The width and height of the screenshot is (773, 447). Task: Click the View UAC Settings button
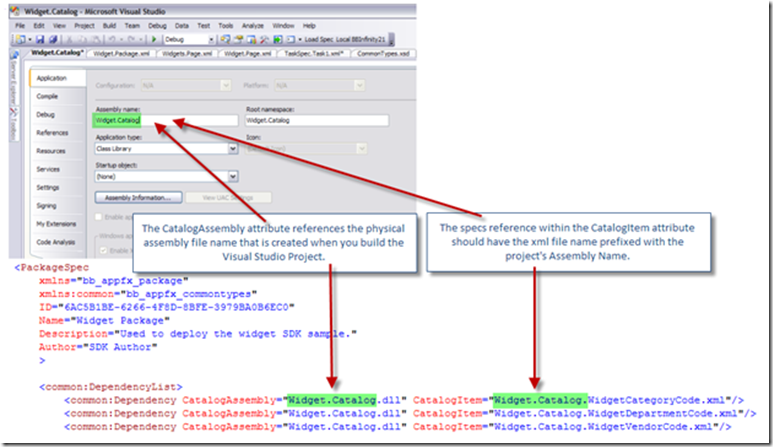click(228, 198)
